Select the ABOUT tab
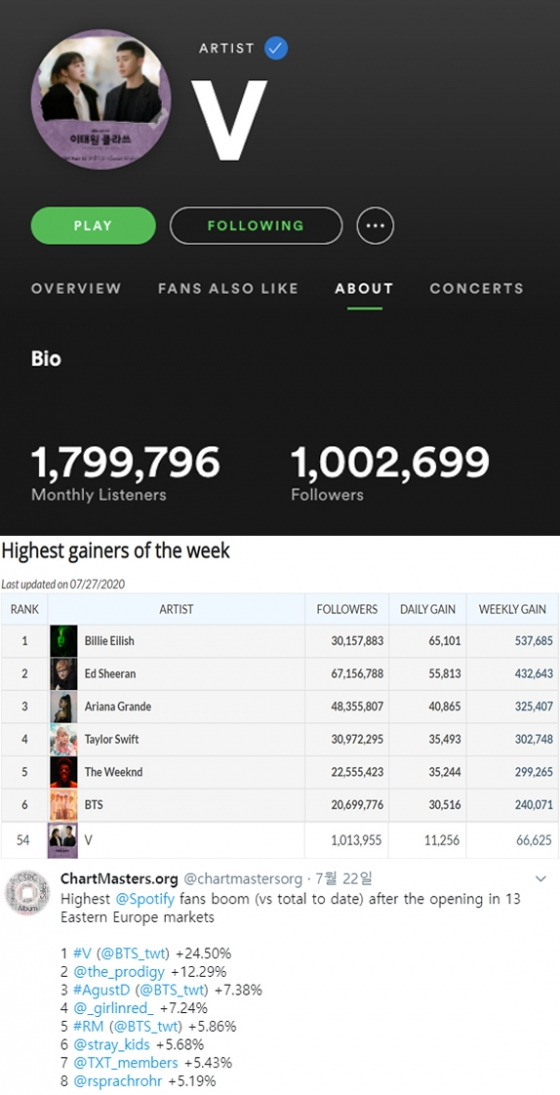This screenshot has width=560, height=1095. pyautogui.click(x=364, y=288)
